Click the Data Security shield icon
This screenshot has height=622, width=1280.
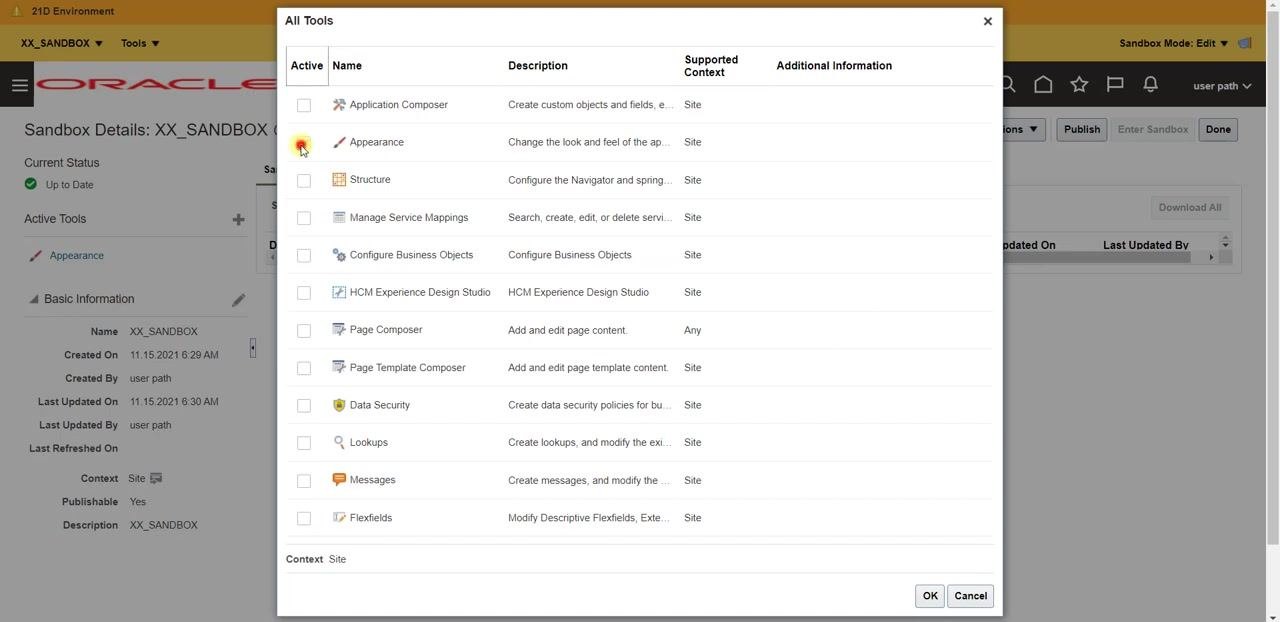[x=339, y=405]
